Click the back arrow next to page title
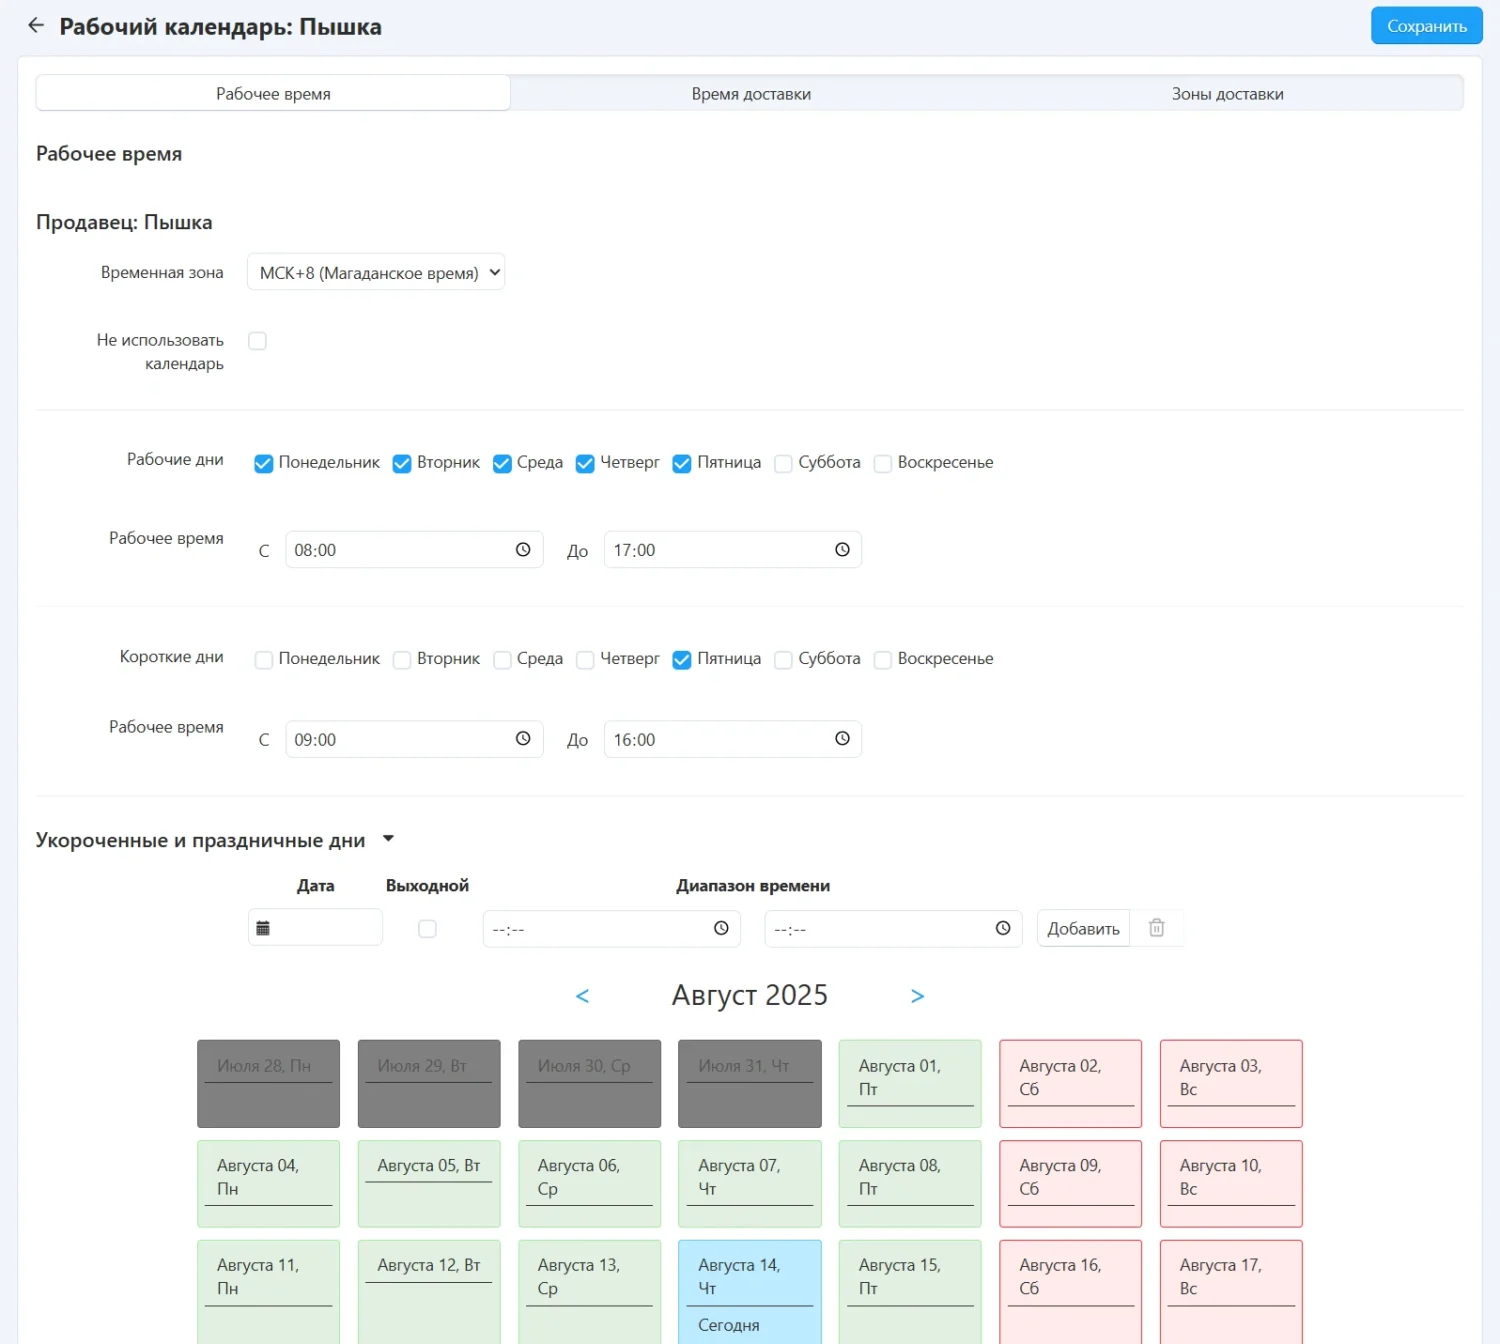The width and height of the screenshot is (1500, 1344). [x=36, y=26]
